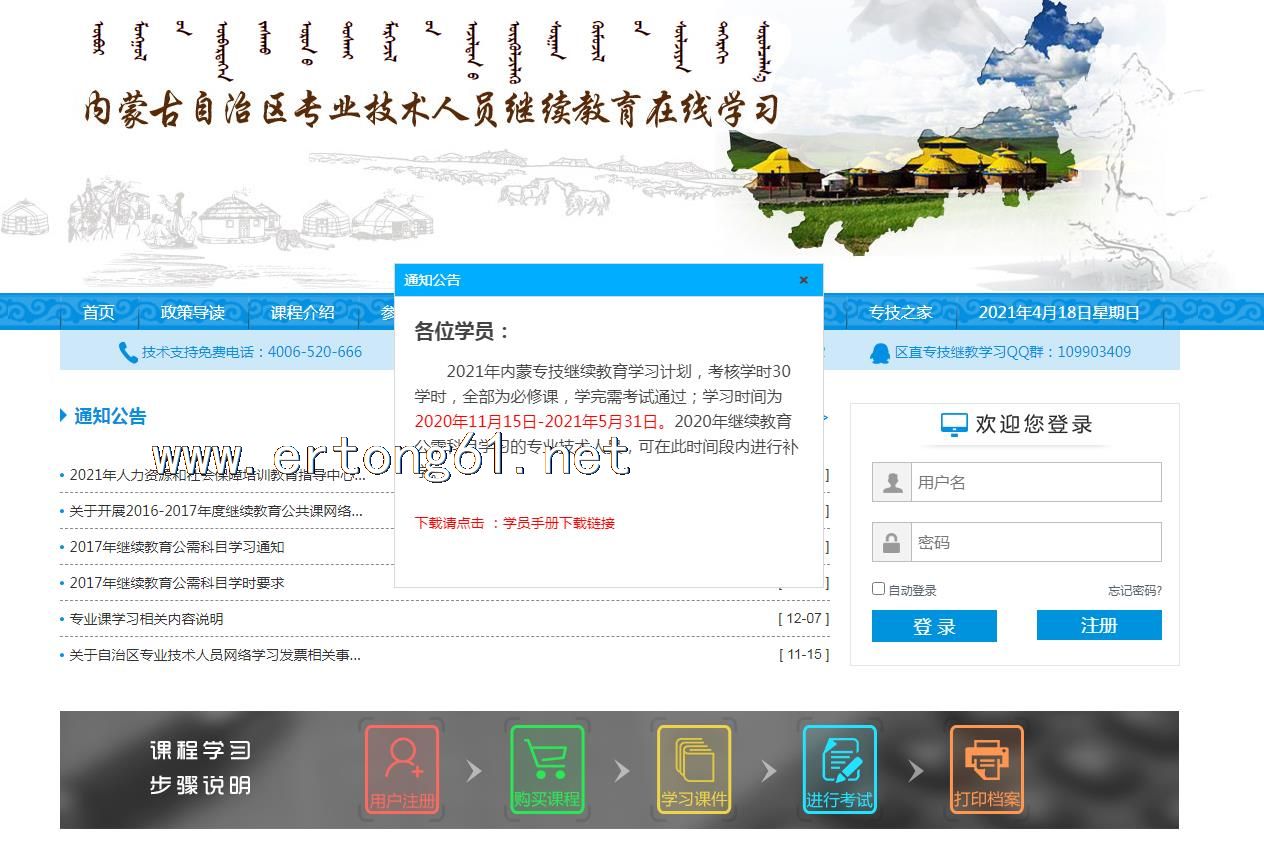The image size is (1264, 843).
Task: Close the 通知公告 popup dialog
Action: click(803, 280)
